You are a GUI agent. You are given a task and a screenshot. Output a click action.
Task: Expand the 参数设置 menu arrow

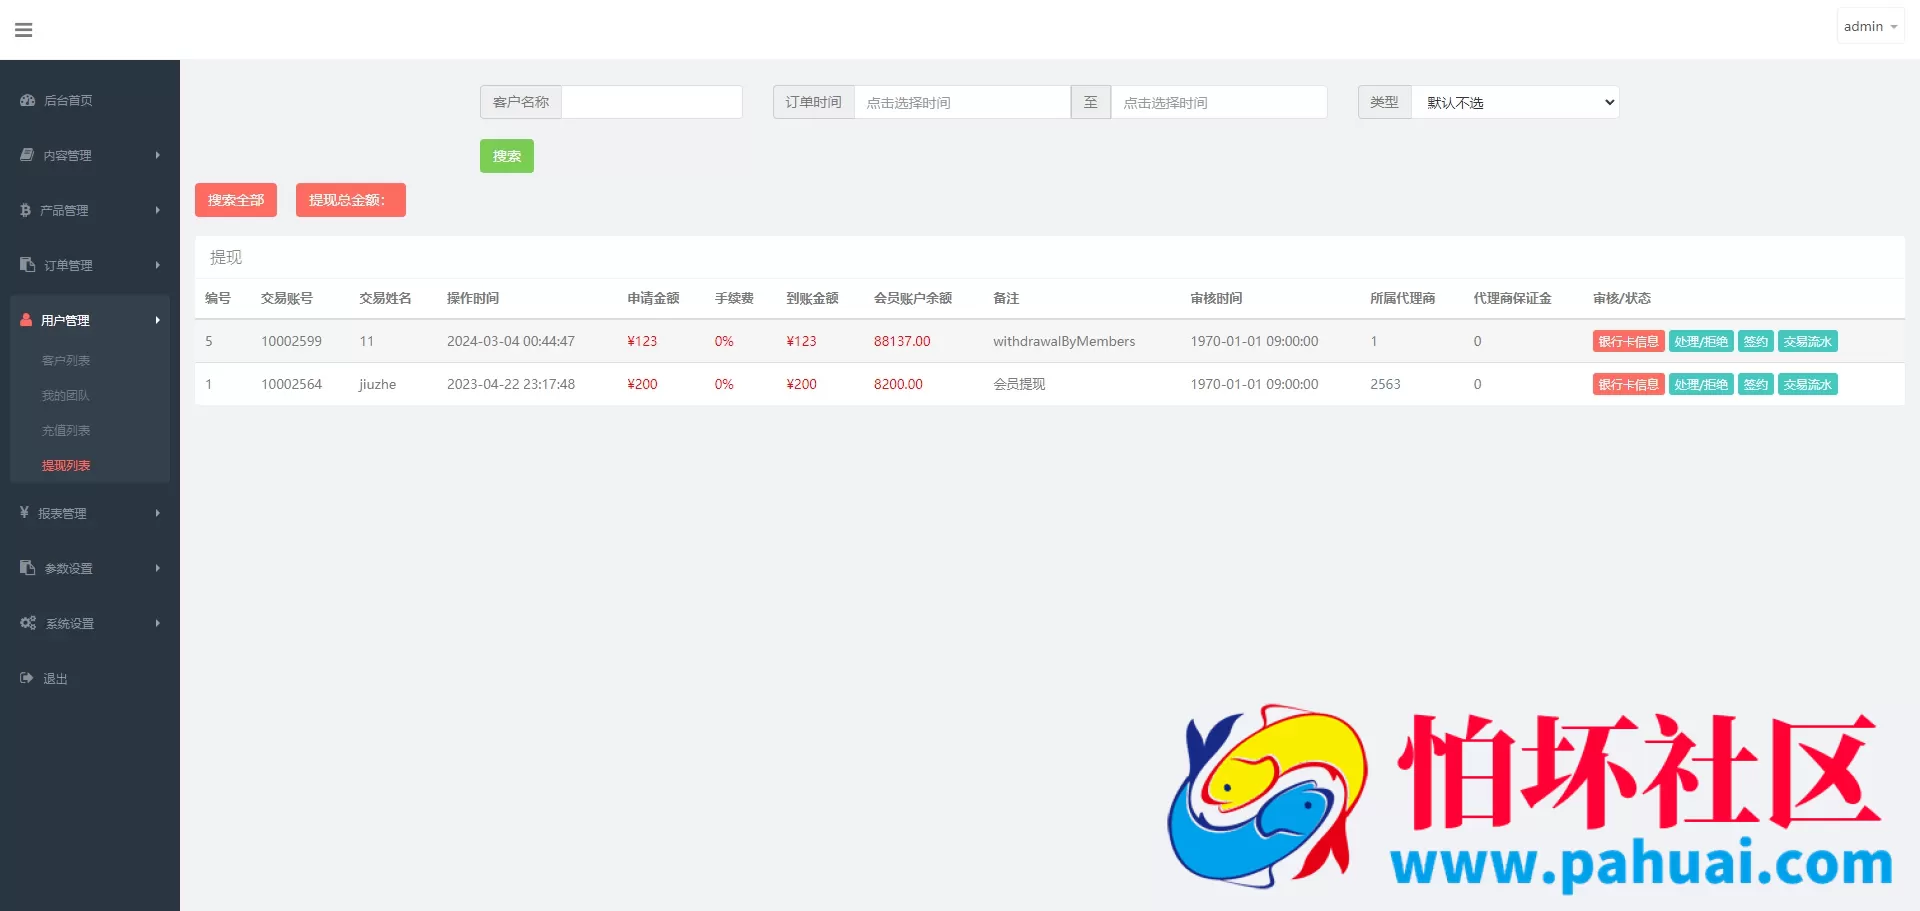pos(157,568)
